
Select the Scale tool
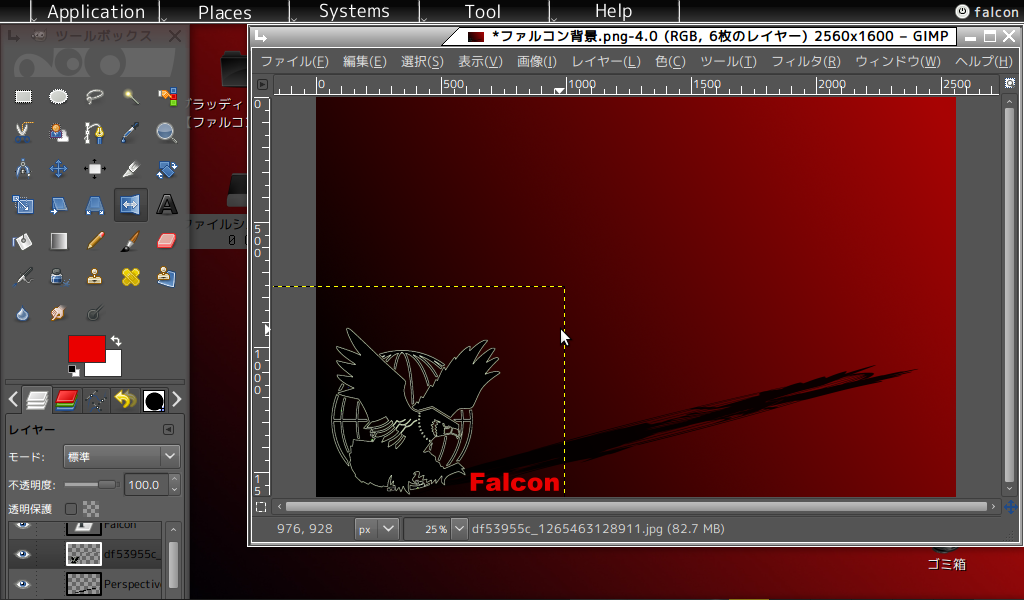pos(23,205)
